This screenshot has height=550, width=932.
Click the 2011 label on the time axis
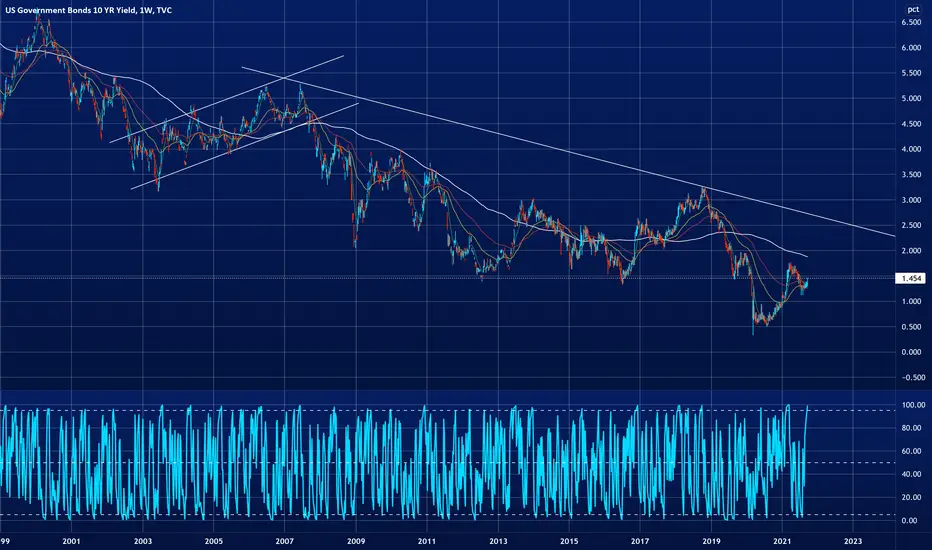tap(427, 541)
